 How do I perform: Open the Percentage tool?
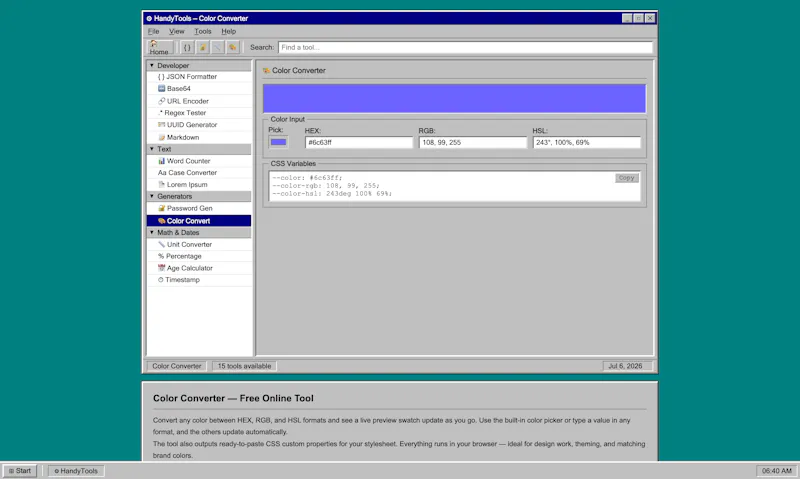(x=199, y=256)
